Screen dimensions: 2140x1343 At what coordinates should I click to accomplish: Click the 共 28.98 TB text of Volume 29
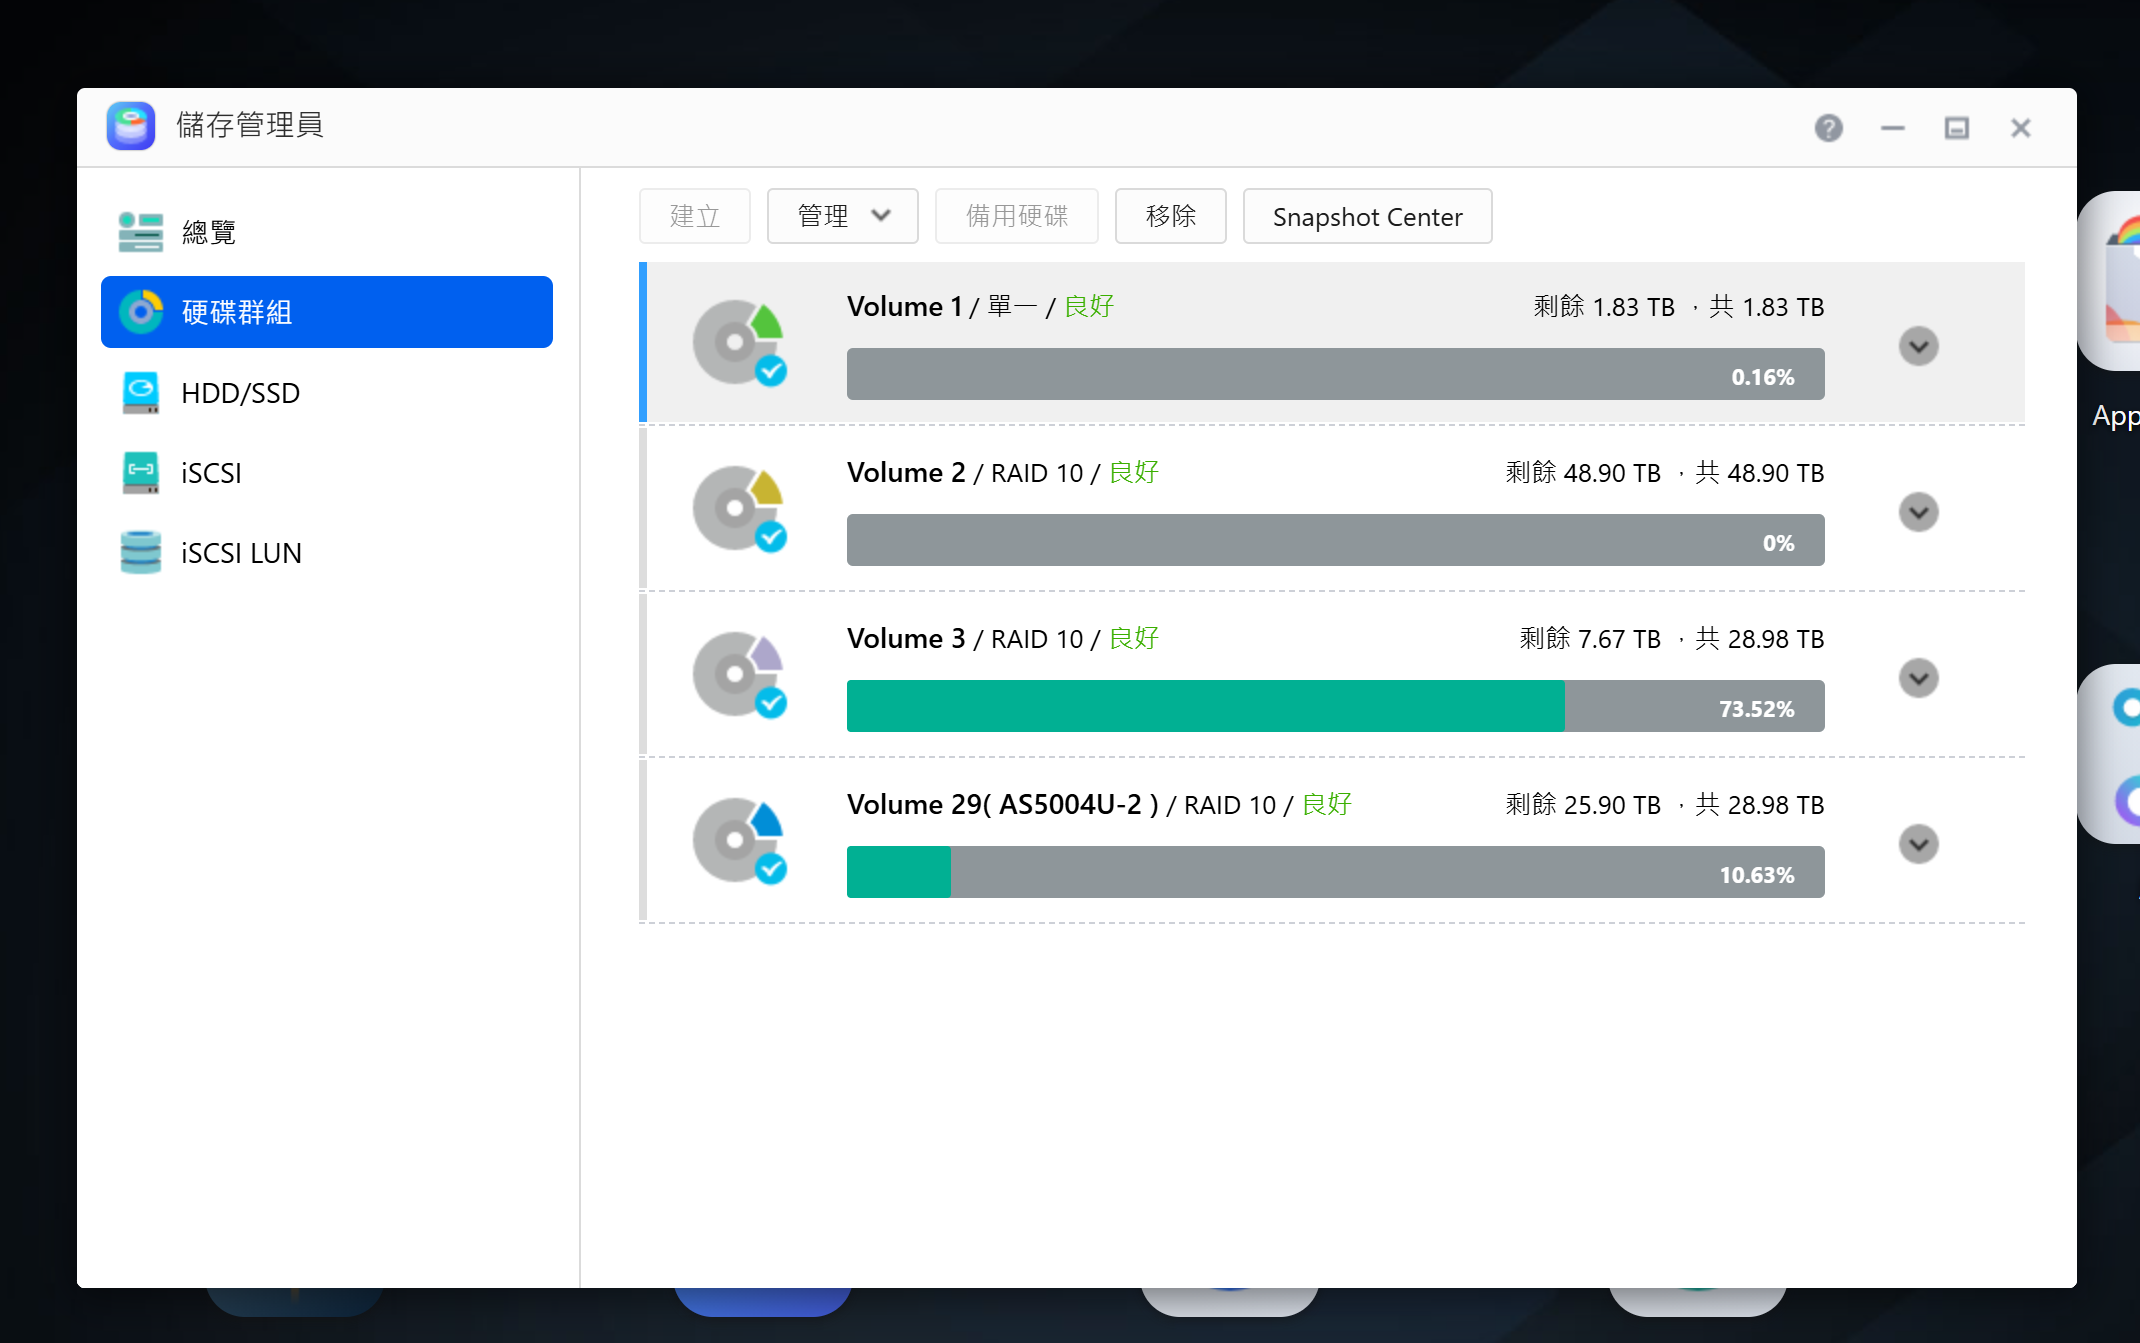coord(1760,805)
